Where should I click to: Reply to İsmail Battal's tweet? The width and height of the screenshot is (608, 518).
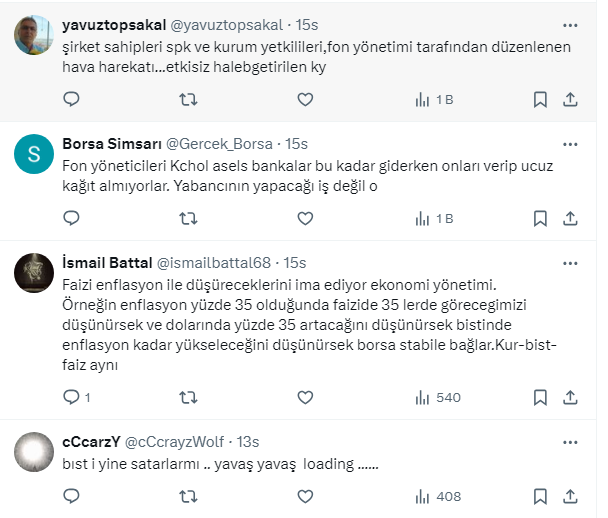coord(71,397)
